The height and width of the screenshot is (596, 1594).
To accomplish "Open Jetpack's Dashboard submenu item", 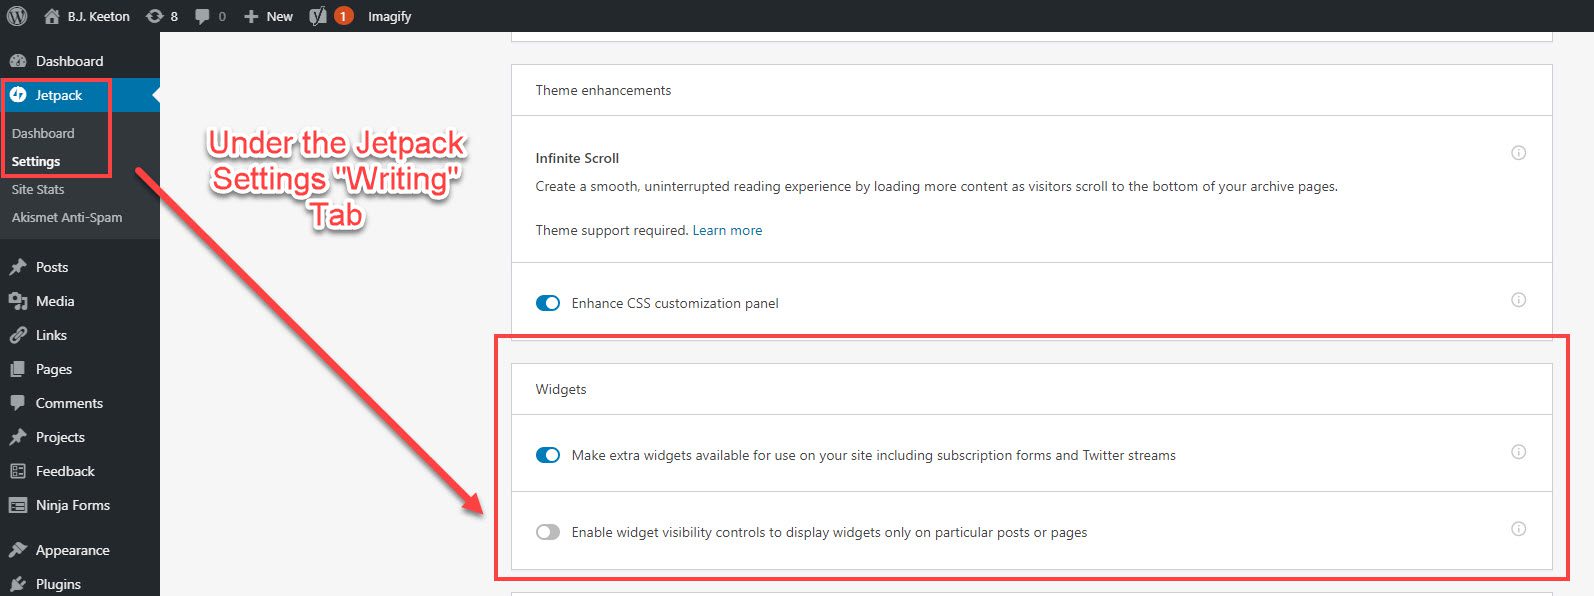I will point(43,133).
